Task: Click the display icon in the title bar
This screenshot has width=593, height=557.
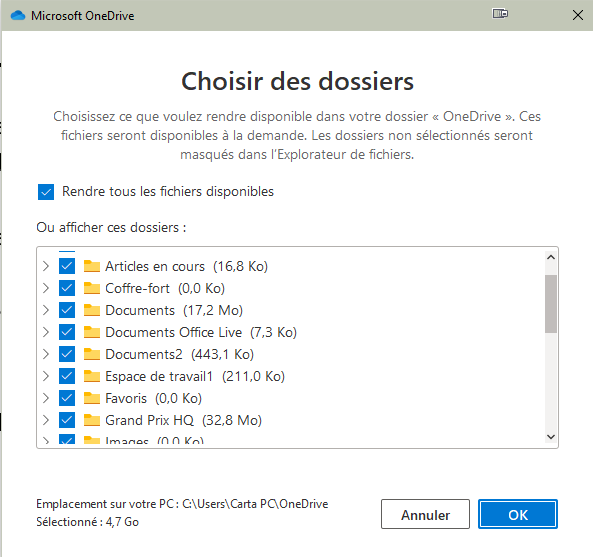Action: (500, 14)
